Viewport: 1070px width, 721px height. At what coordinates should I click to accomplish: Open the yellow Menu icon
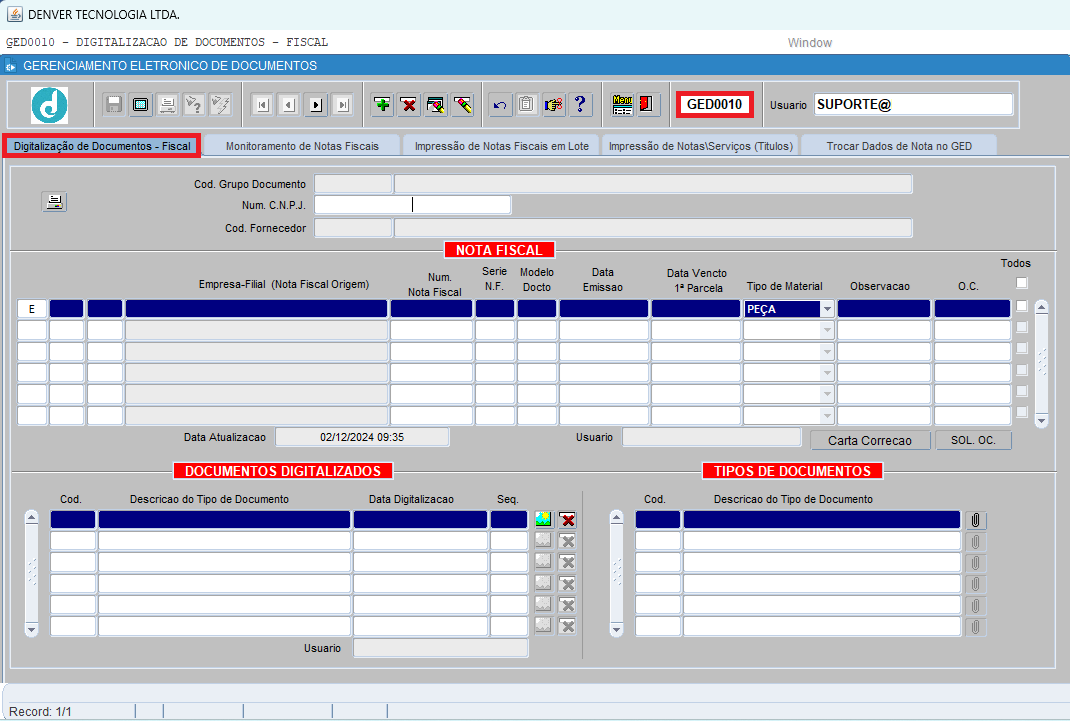pyautogui.click(x=622, y=104)
